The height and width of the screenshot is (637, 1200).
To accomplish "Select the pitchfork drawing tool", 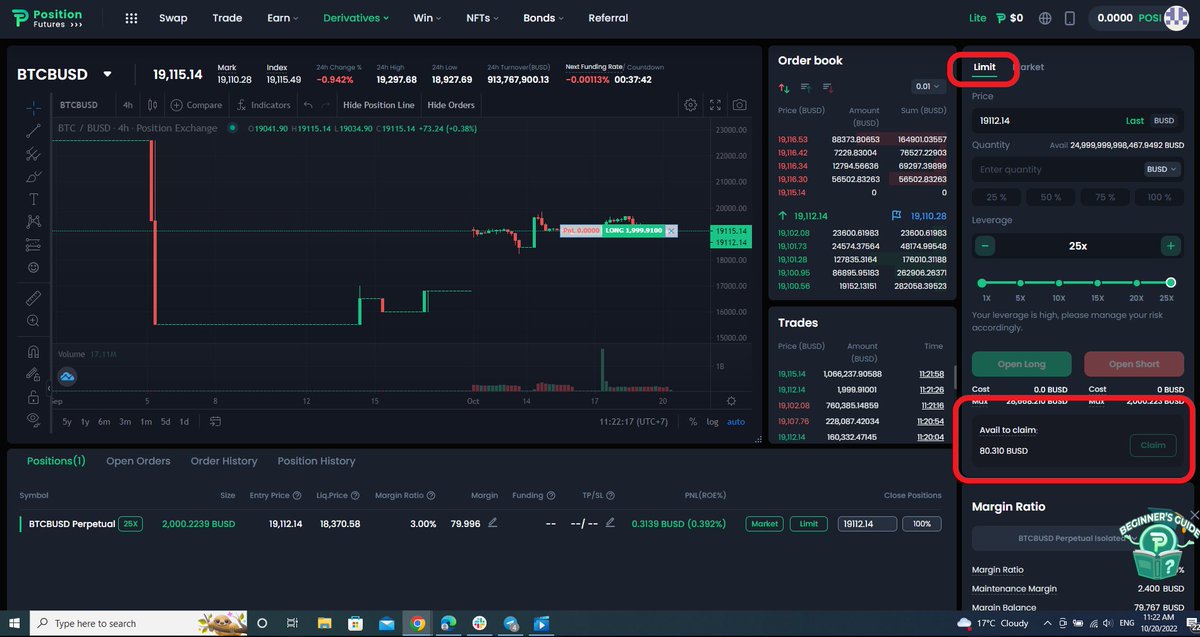I will pos(34,153).
